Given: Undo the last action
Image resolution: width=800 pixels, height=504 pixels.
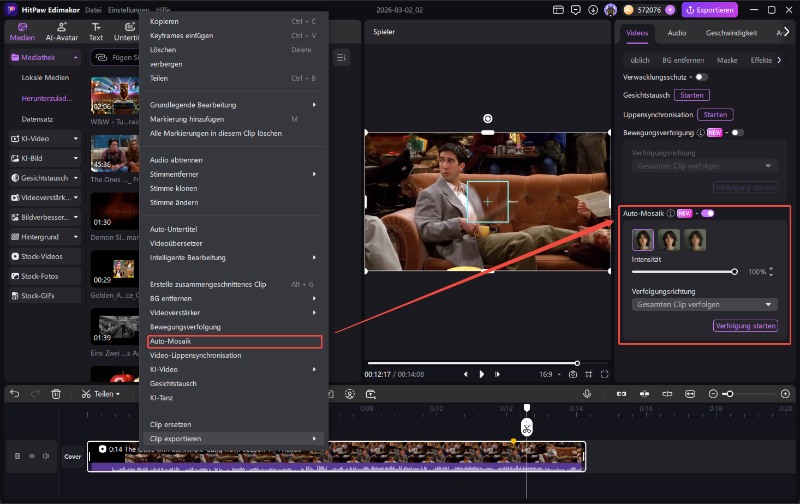Looking at the screenshot, I should coord(14,394).
